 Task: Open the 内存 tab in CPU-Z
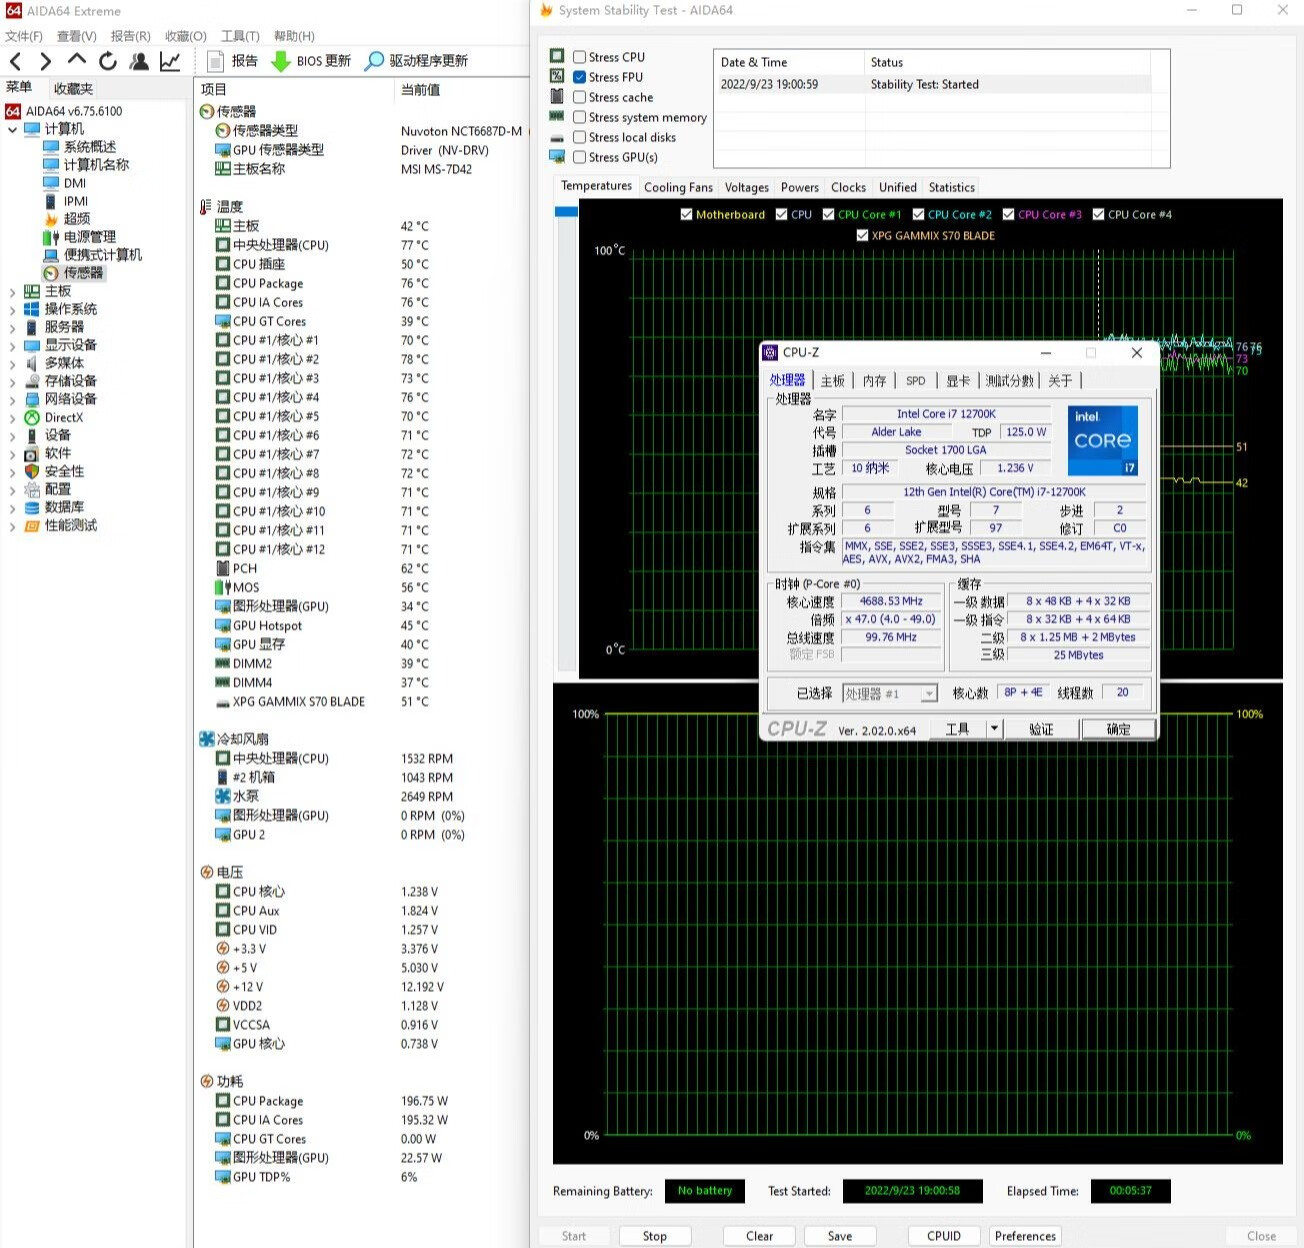point(874,381)
